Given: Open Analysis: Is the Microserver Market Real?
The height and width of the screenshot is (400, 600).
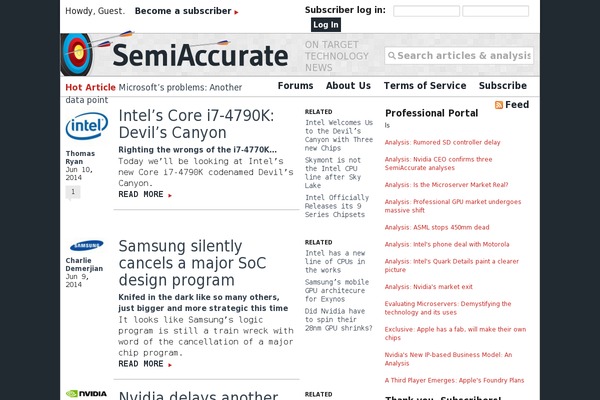Looking at the screenshot, I should coord(446,185).
